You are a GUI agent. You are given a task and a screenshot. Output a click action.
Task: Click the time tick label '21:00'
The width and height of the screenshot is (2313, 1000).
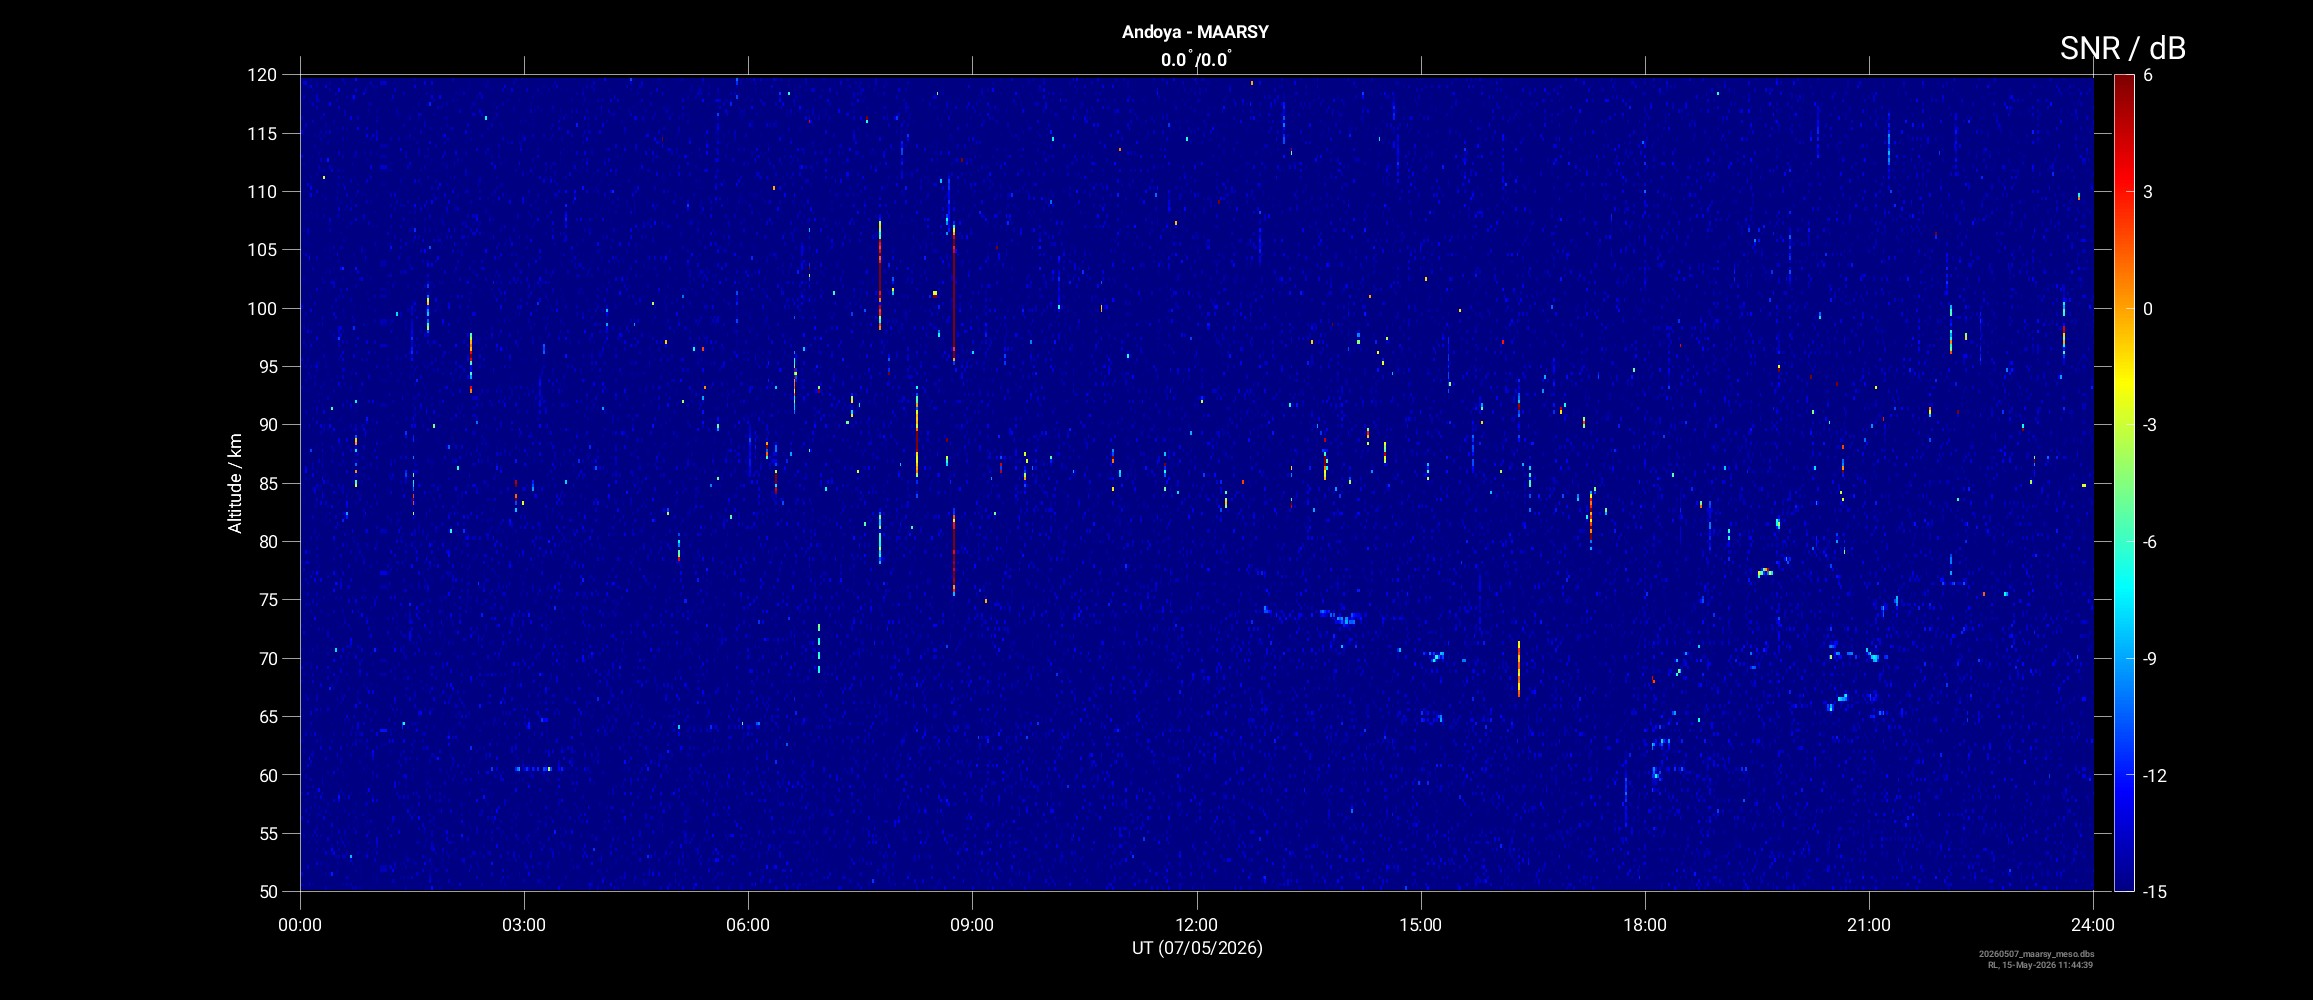pos(1869,925)
